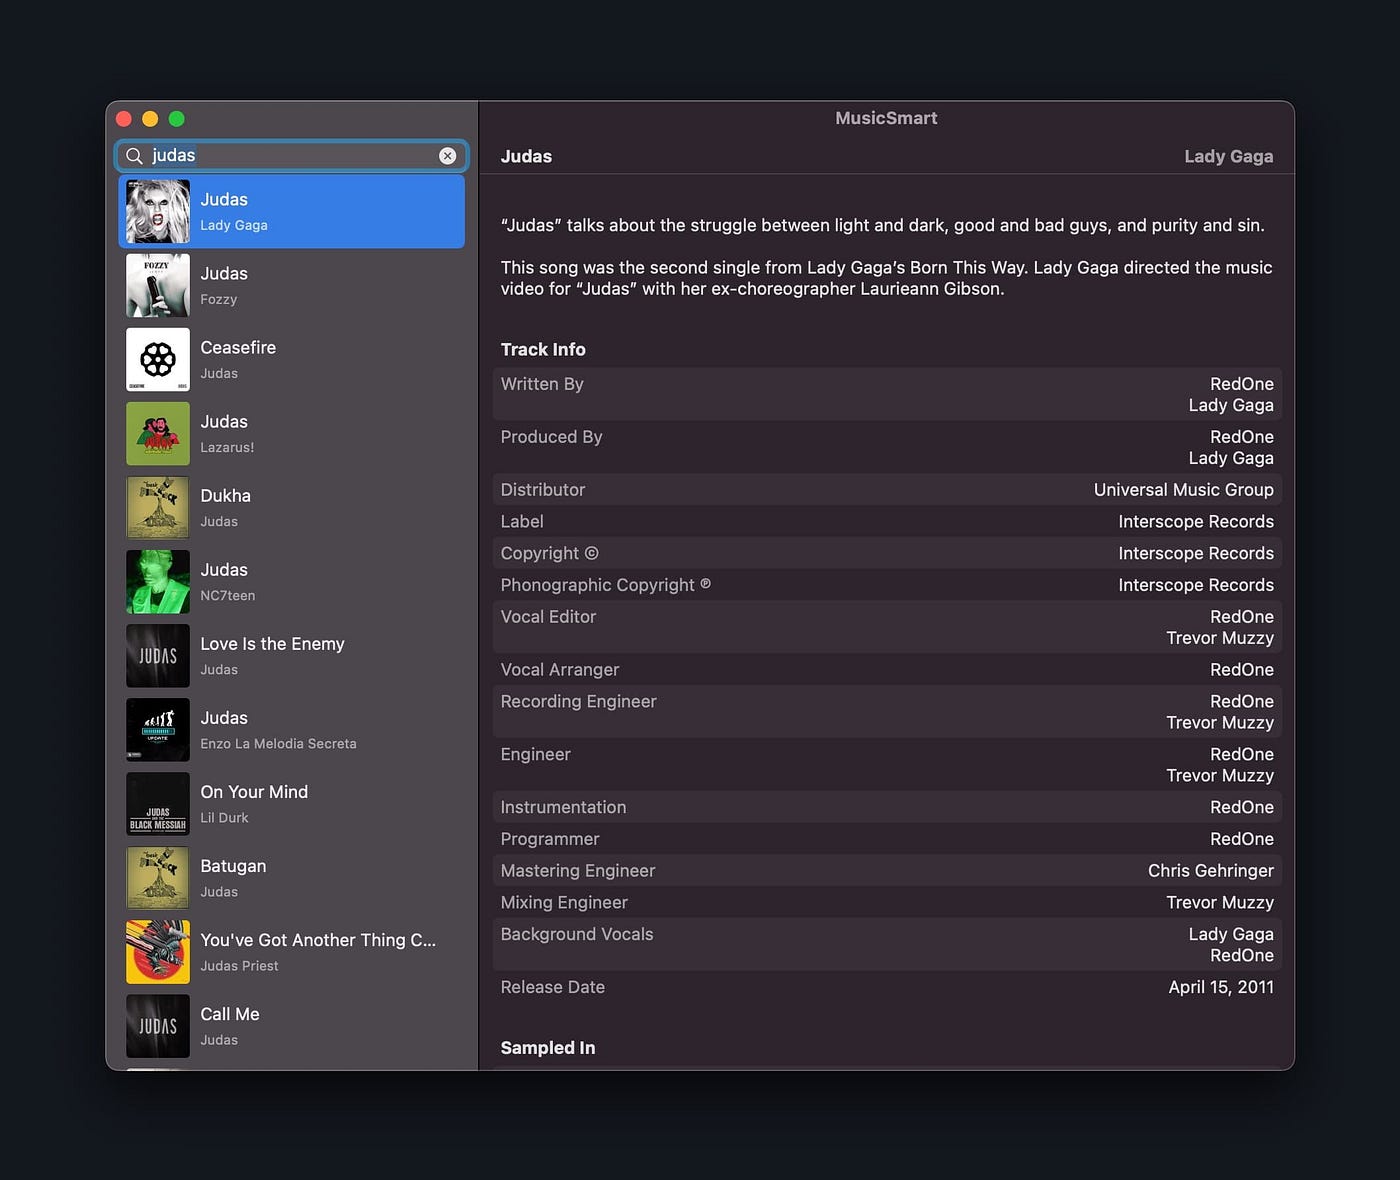The image size is (1400, 1180).
Task: Click Dukha album artwork thumbnail
Action: pyautogui.click(x=158, y=508)
